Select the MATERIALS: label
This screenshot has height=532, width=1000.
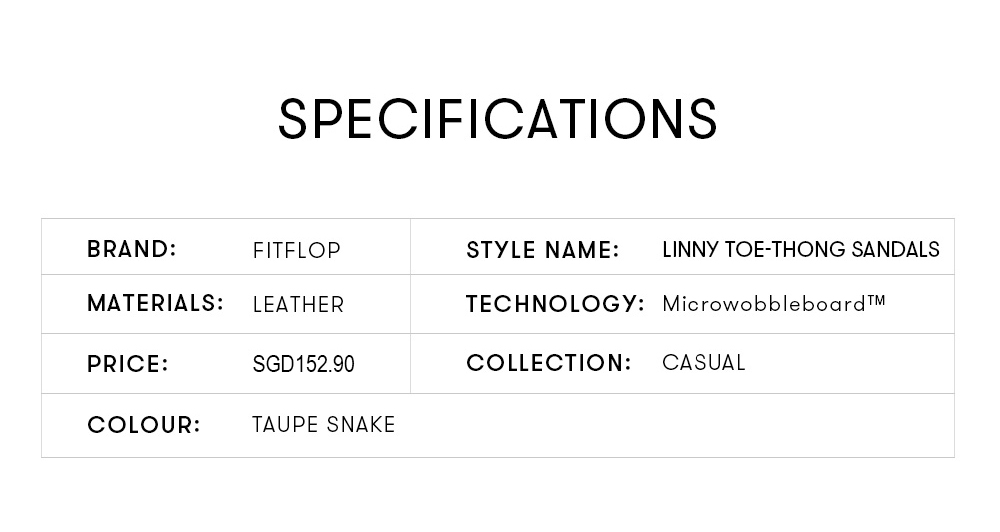click(155, 303)
